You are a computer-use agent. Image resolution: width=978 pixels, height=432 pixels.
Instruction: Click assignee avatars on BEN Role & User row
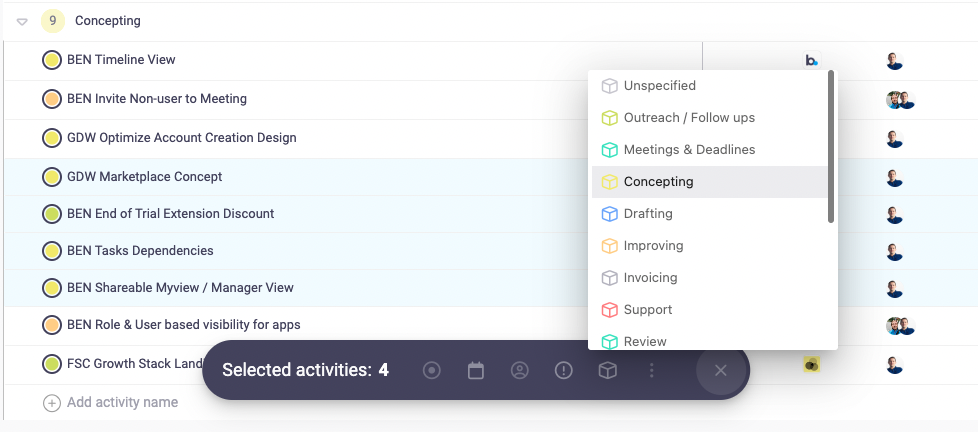[900, 326]
